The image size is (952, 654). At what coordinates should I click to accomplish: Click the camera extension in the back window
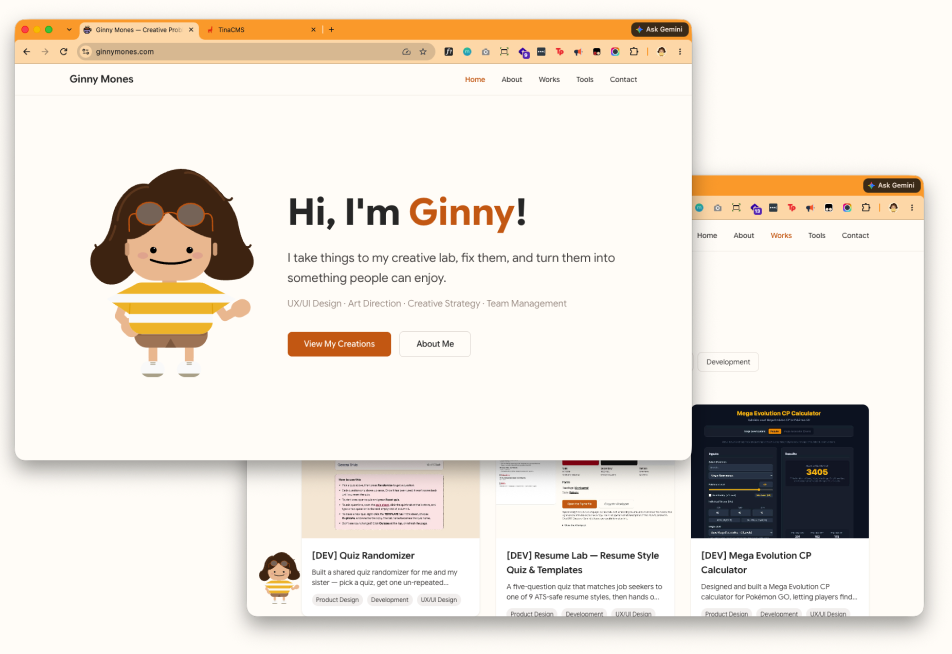[x=718, y=208]
